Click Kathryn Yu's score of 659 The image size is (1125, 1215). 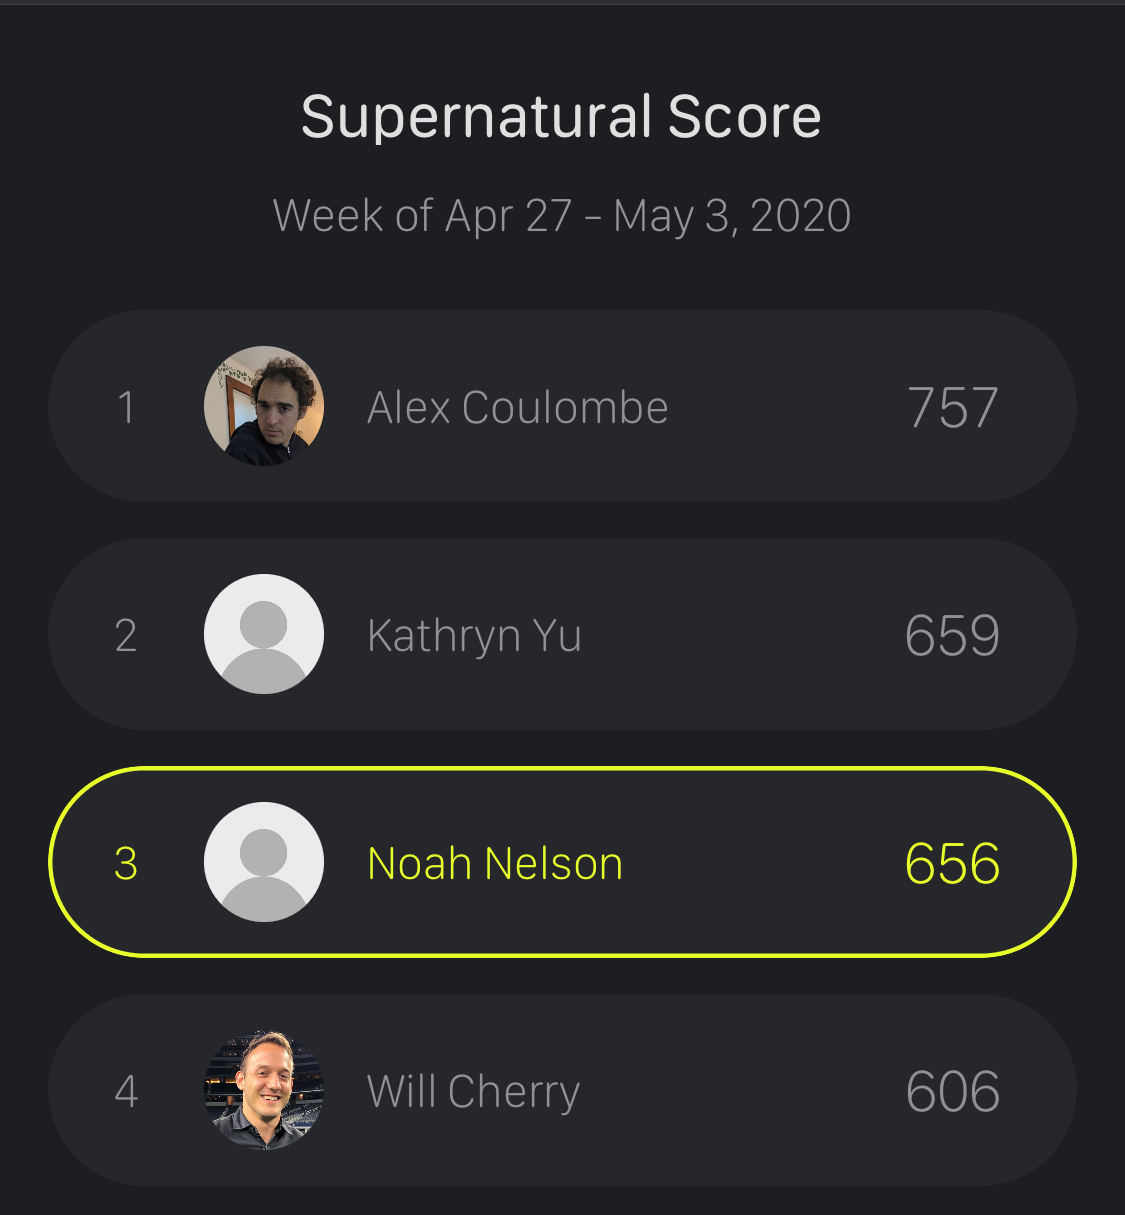point(952,636)
